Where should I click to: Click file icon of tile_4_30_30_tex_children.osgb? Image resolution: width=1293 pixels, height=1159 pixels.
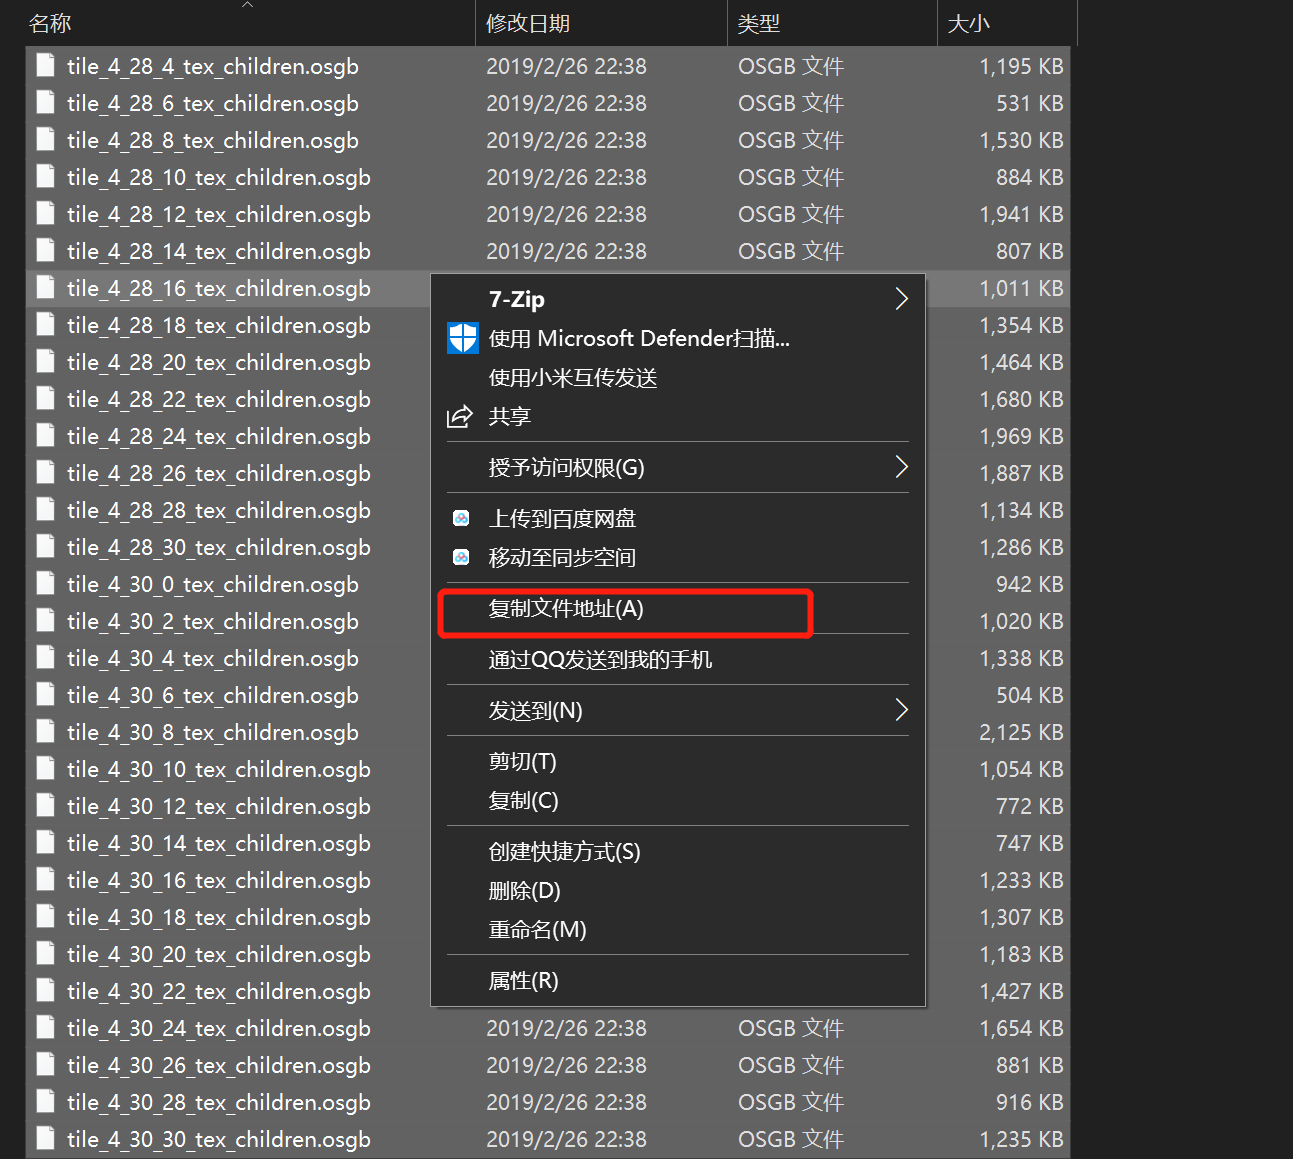[45, 1139]
